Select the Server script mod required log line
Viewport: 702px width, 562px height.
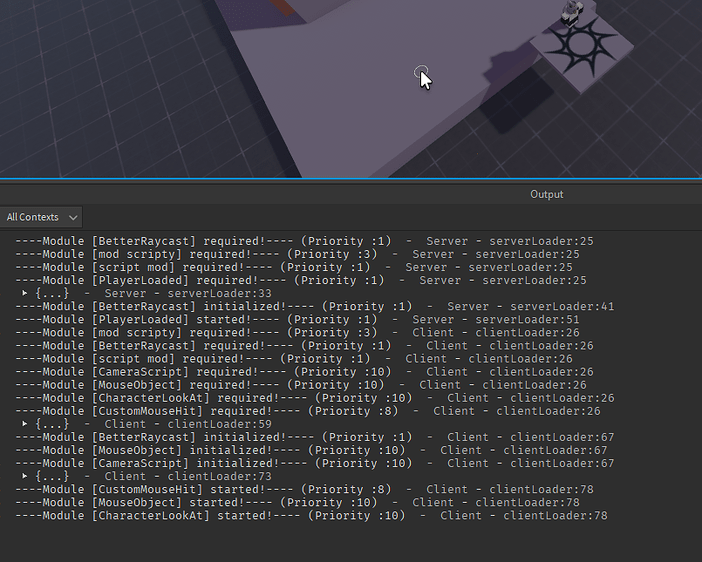294,267
